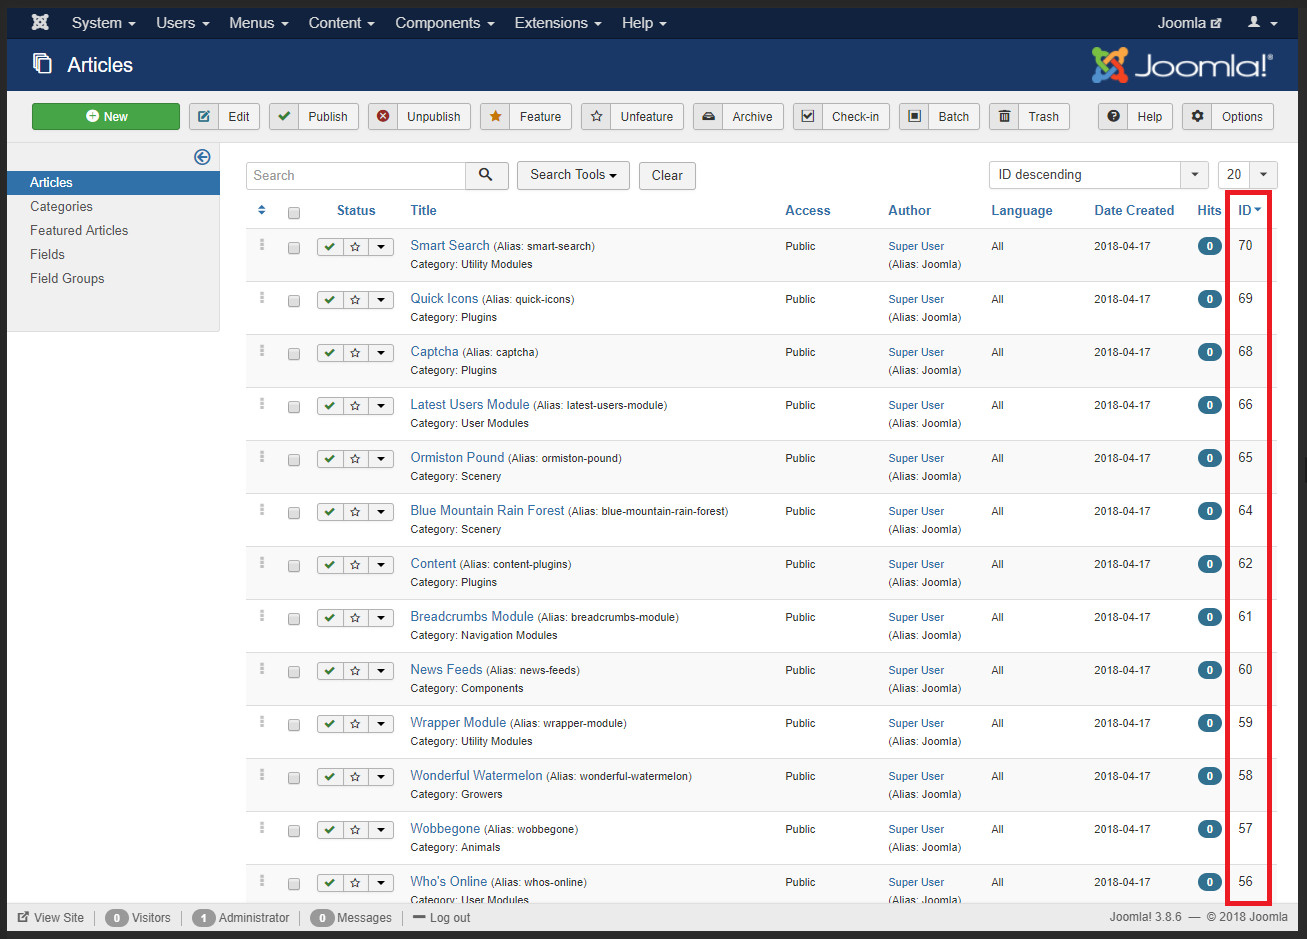1307x939 pixels.
Task: Open the user account icon menu
Action: (x=1263, y=22)
